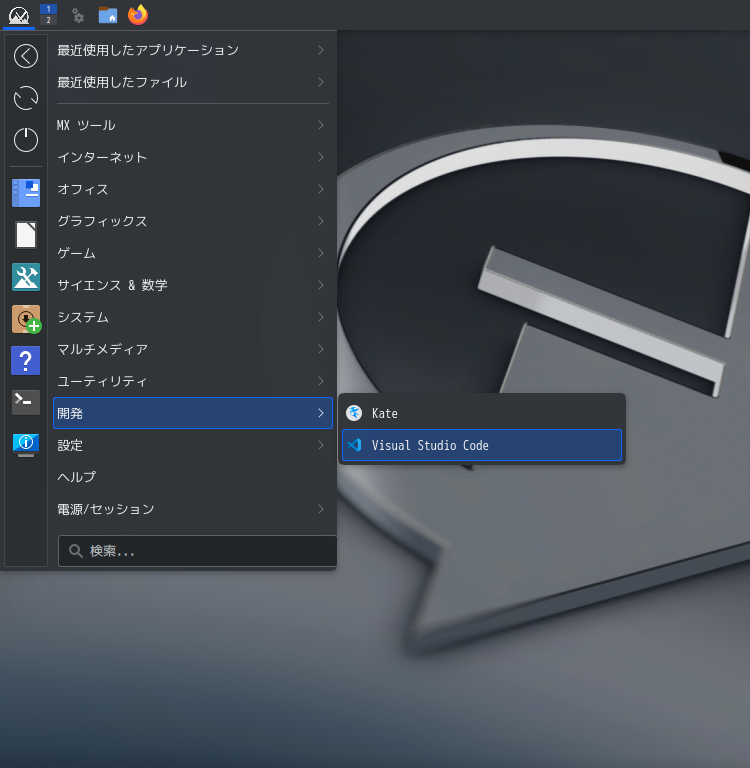Click the arrow beside インターネット
The width and height of the screenshot is (750, 768).
[321, 157]
